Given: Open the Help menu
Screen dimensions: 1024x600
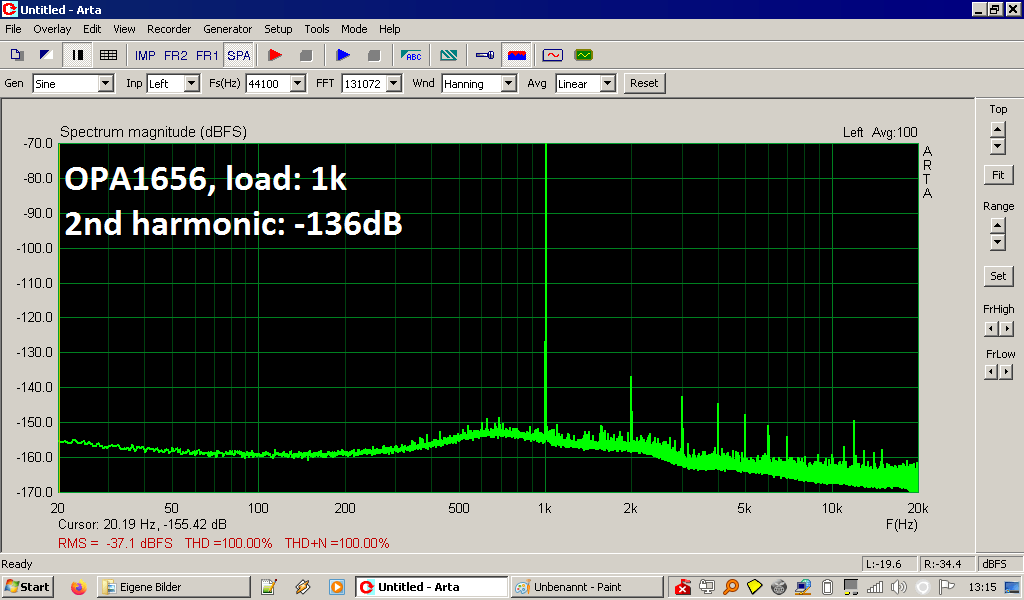Looking at the screenshot, I should (x=390, y=29).
